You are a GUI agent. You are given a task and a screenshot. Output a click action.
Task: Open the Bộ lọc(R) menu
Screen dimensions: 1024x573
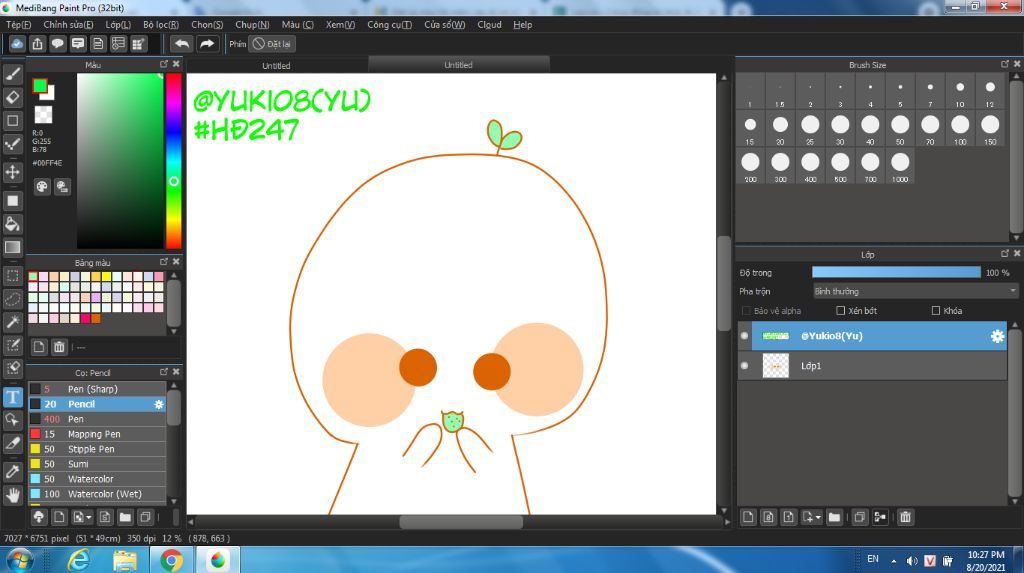(161, 25)
